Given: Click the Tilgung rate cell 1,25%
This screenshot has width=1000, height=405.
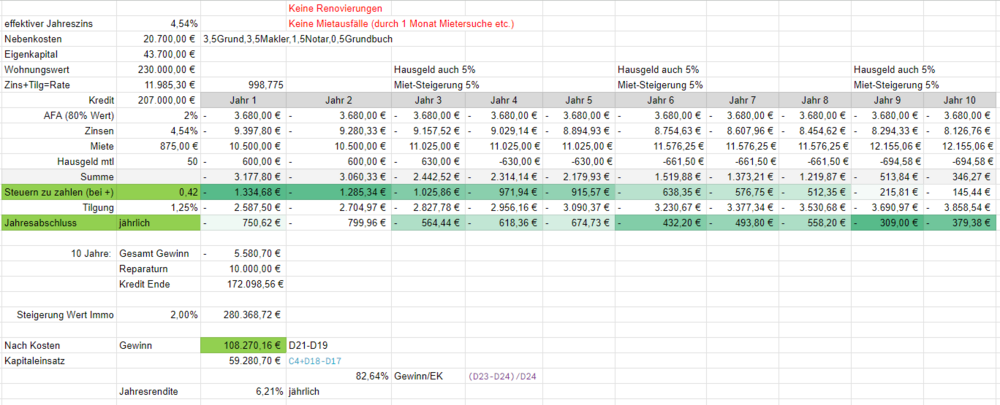Looking at the screenshot, I should [x=185, y=207].
